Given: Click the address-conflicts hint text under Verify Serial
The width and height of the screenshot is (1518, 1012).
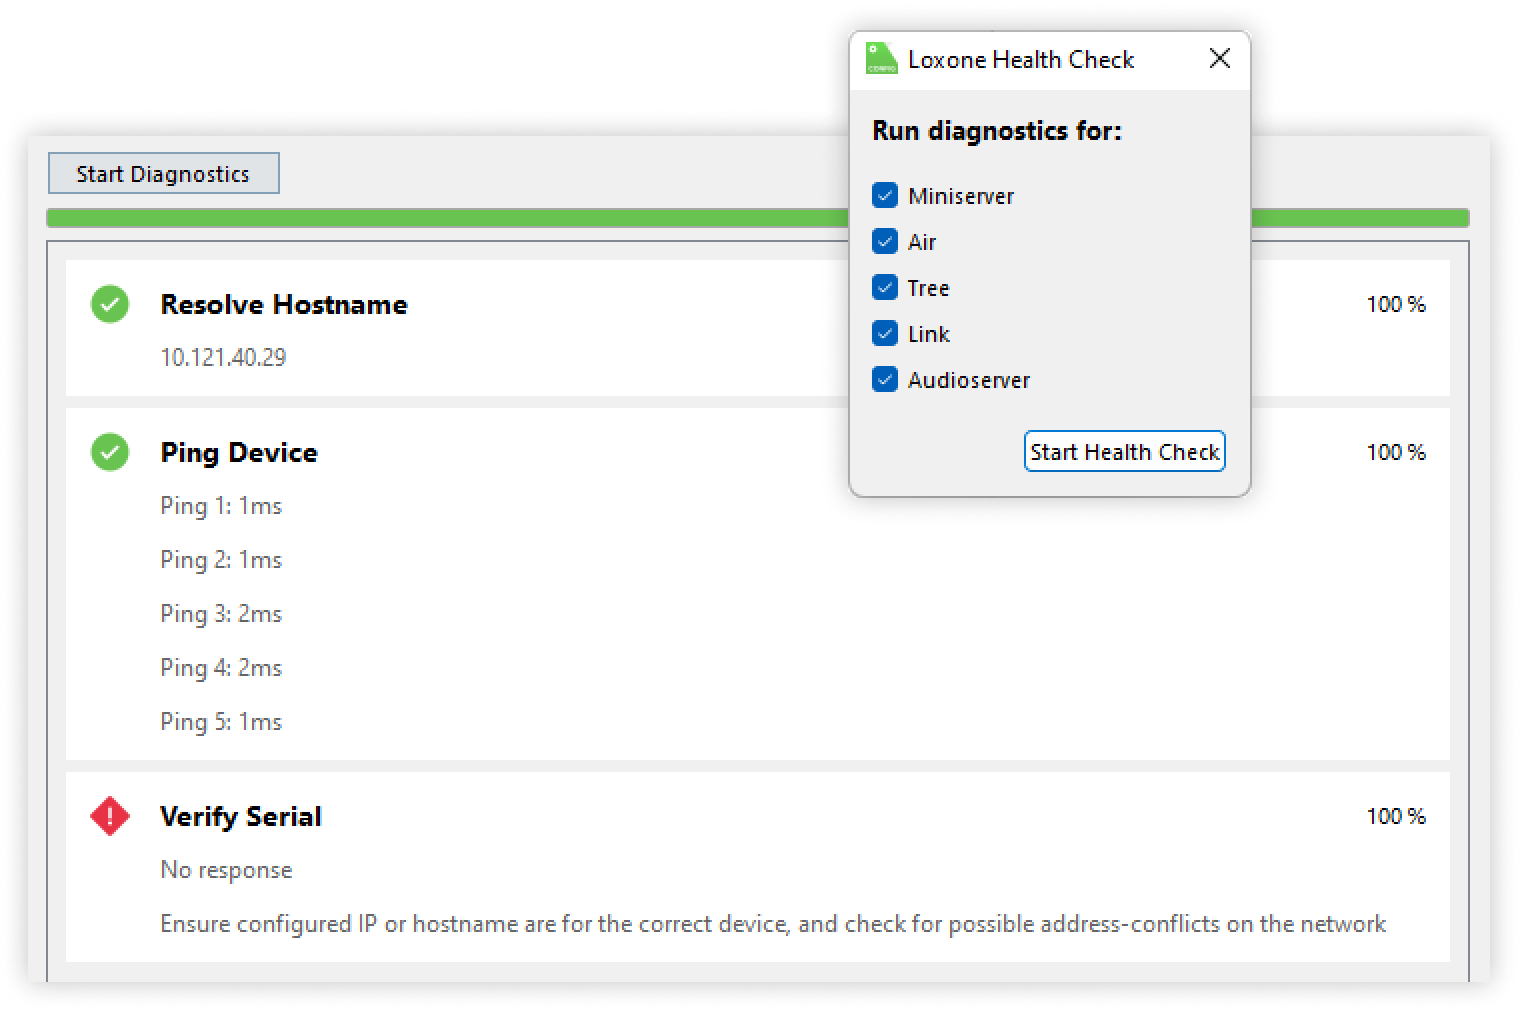Looking at the screenshot, I should pyautogui.click(x=772, y=924).
